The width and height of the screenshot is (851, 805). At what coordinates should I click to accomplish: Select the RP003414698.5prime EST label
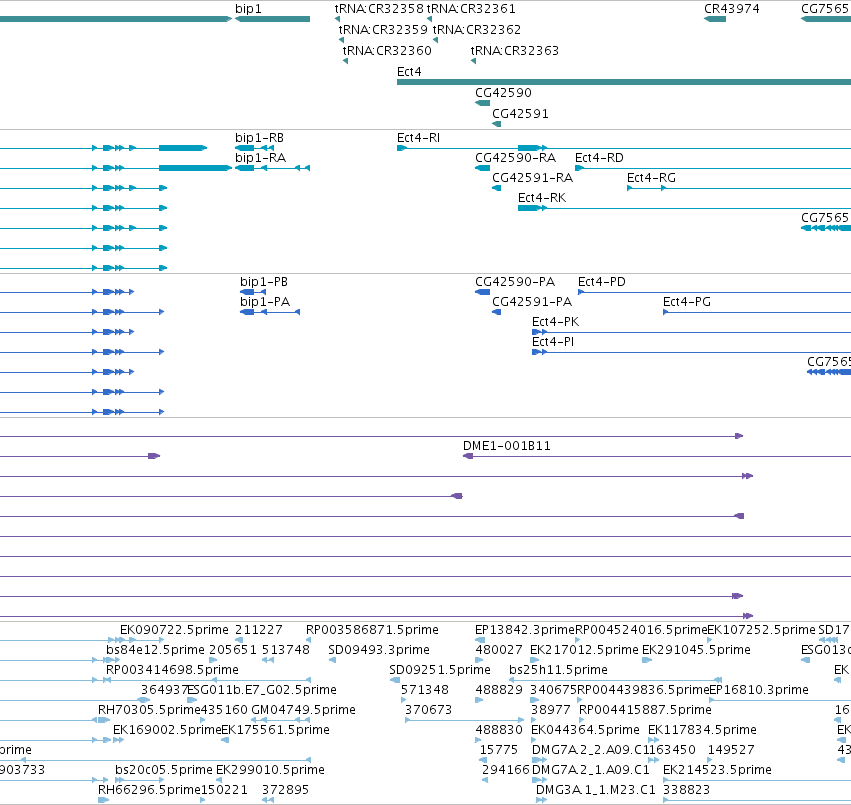(x=172, y=670)
